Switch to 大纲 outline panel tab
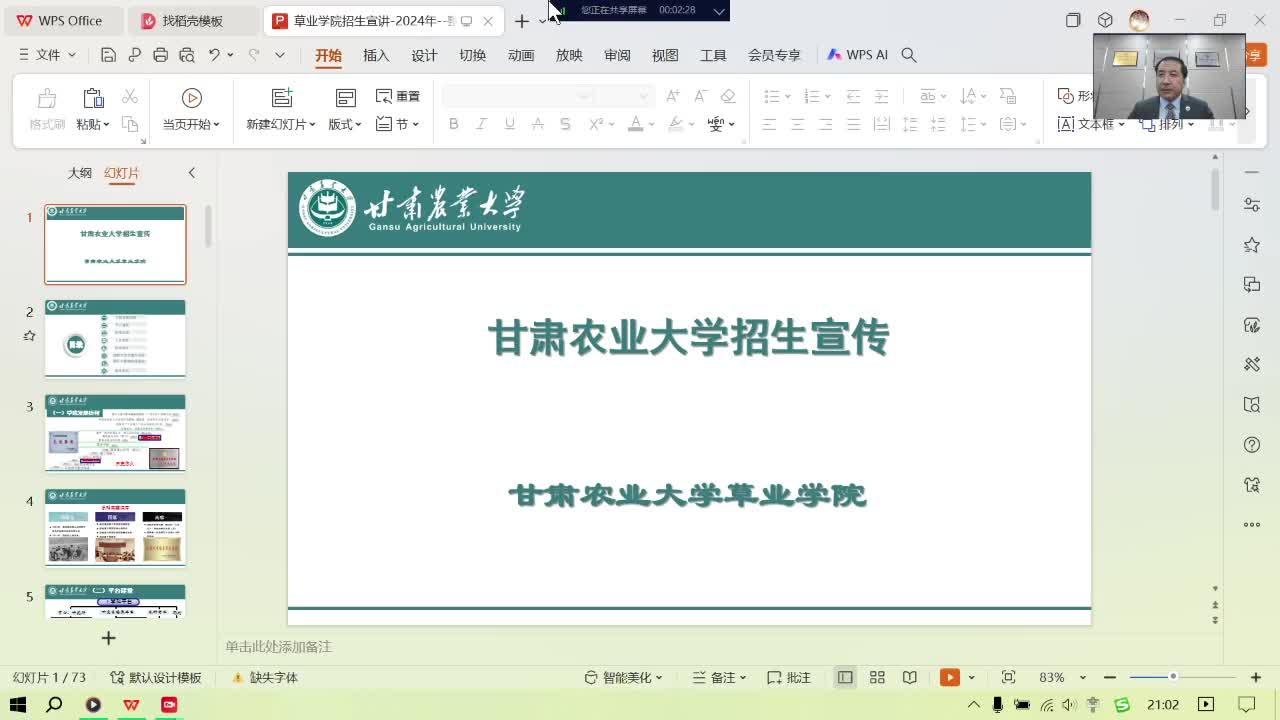The height and width of the screenshot is (720, 1280). click(x=80, y=173)
